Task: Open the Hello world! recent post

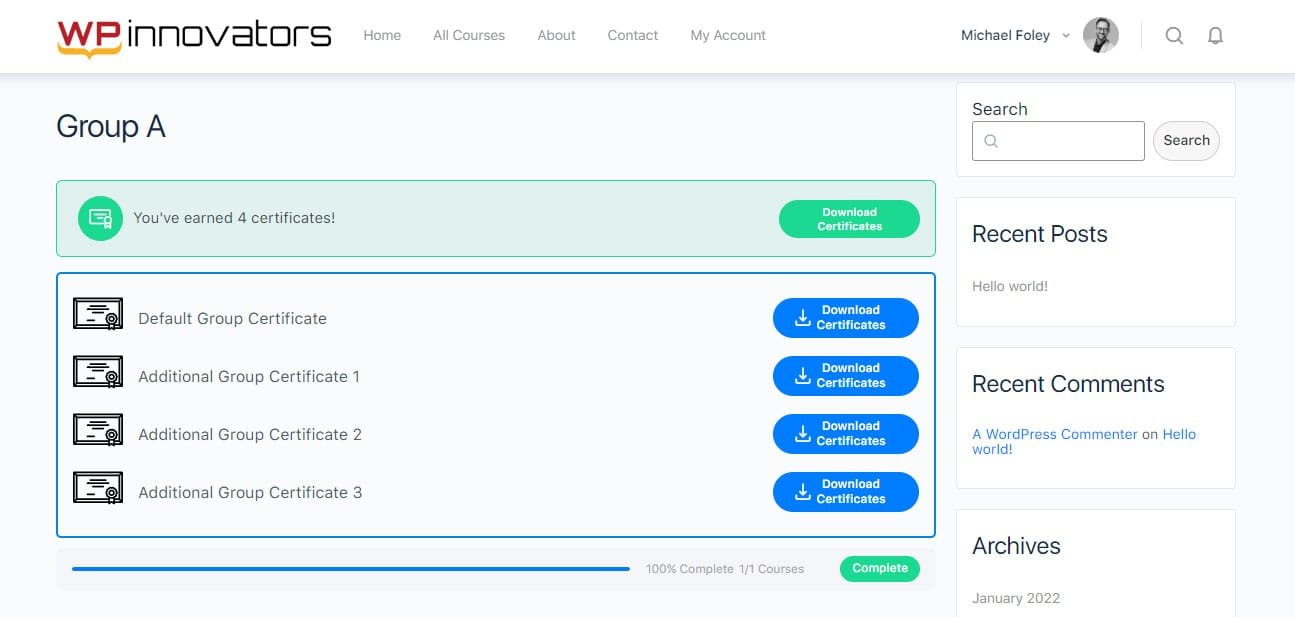Action: tap(1010, 286)
